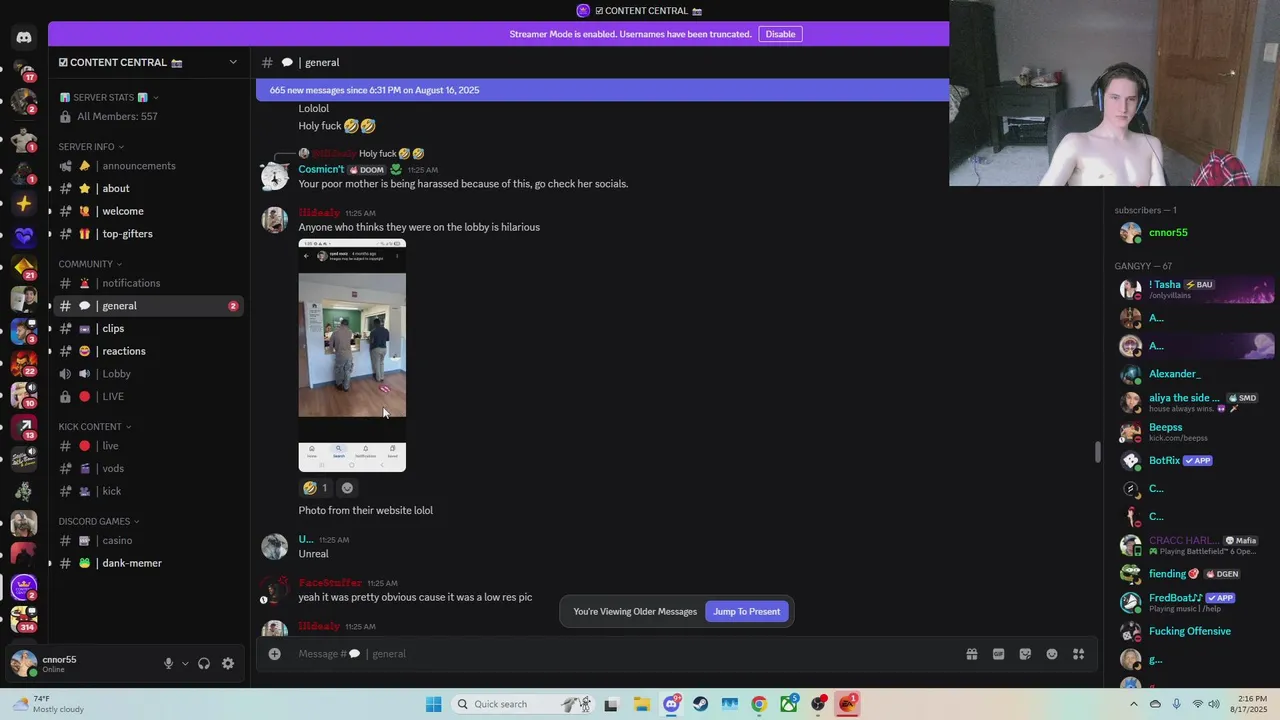The height and width of the screenshot is (720, 1280).
Task: Collapse SERVER STATS category
Action: (108, 97)
